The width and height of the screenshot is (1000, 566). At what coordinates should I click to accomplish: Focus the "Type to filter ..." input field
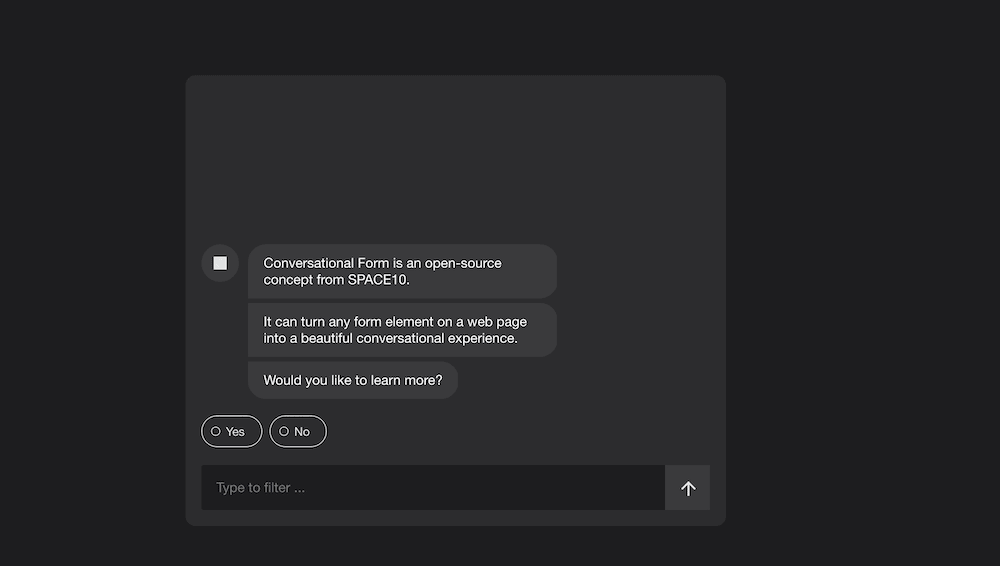coord(433,488)
